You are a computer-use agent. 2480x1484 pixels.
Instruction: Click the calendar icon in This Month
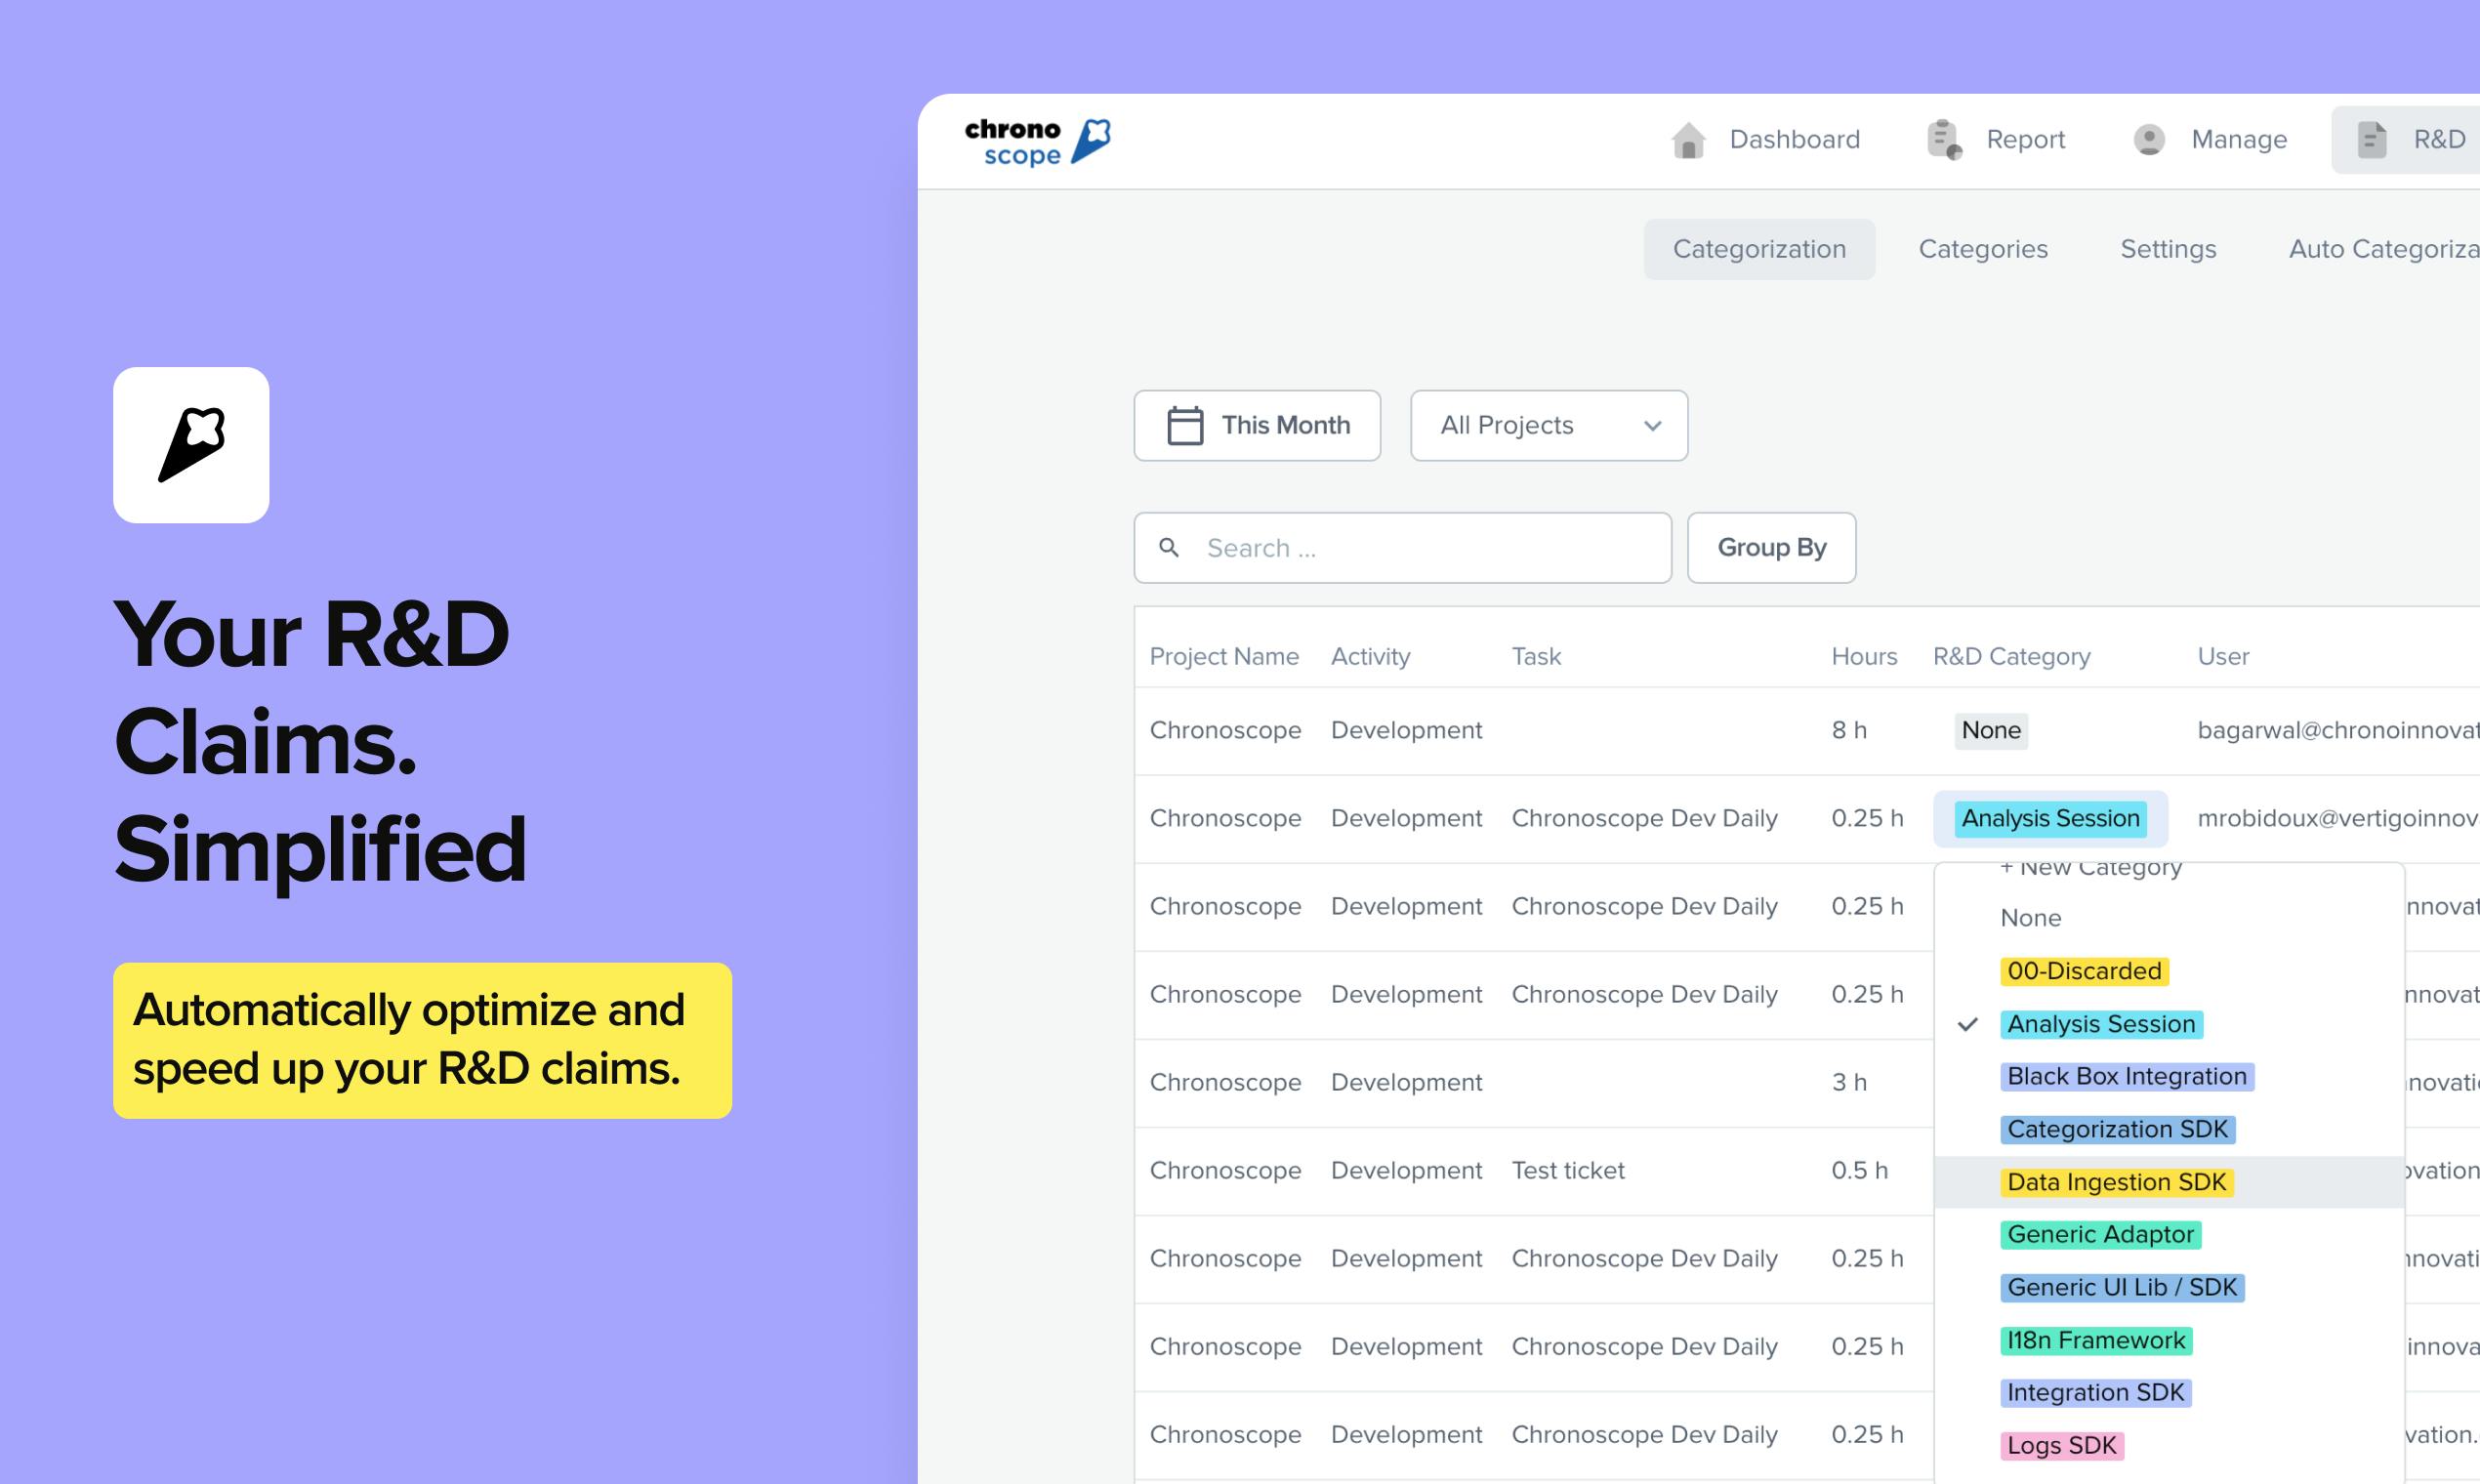1185,426
